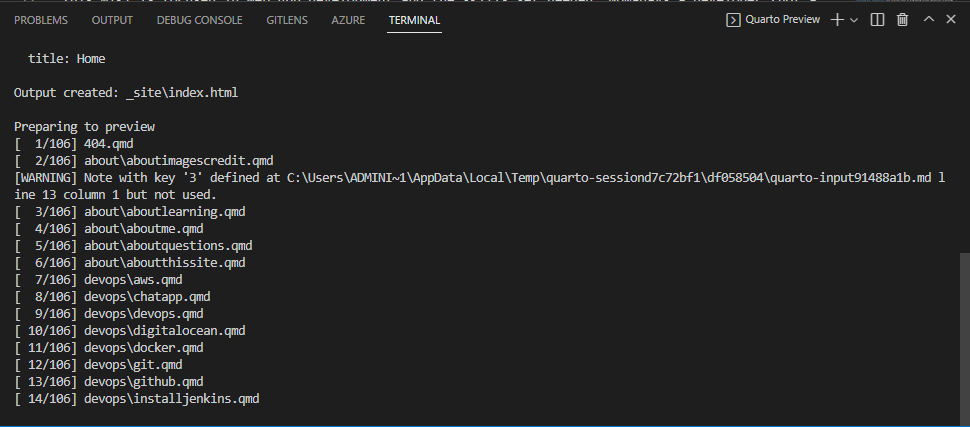Screen dimensions: 970x427
Task: Switch to the OUTPUT tab
Action: [112, 20]
